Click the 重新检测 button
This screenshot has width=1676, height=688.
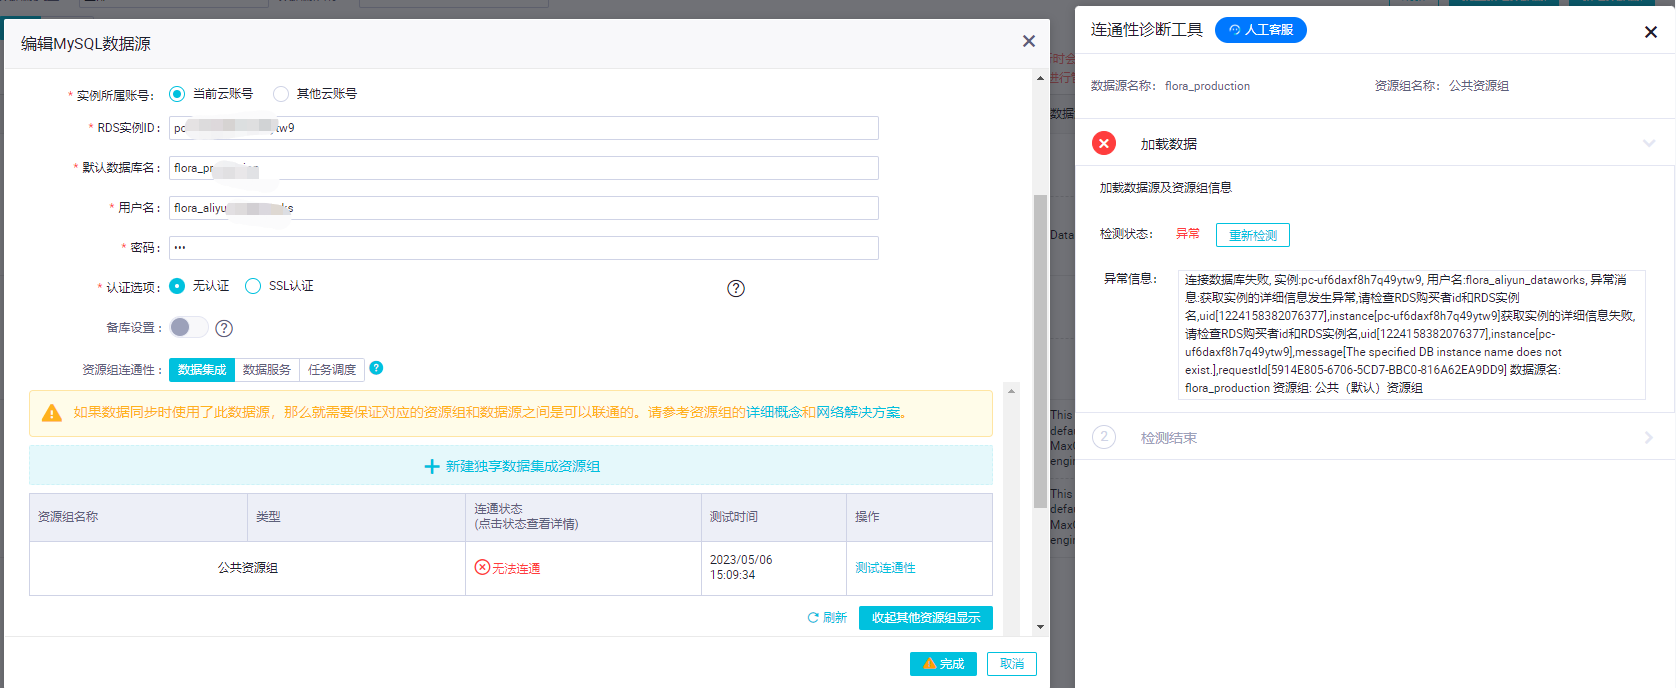tap(1253, 235)
